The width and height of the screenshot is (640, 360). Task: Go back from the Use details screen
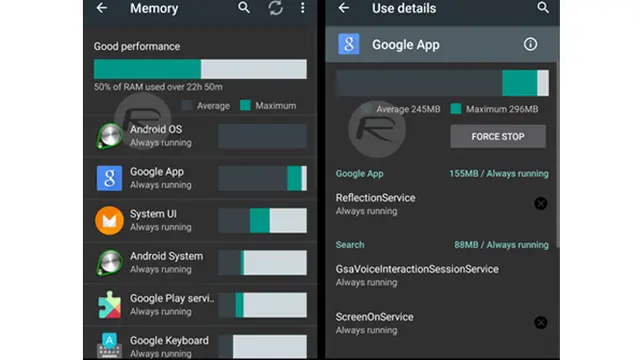tap(344, 8)
